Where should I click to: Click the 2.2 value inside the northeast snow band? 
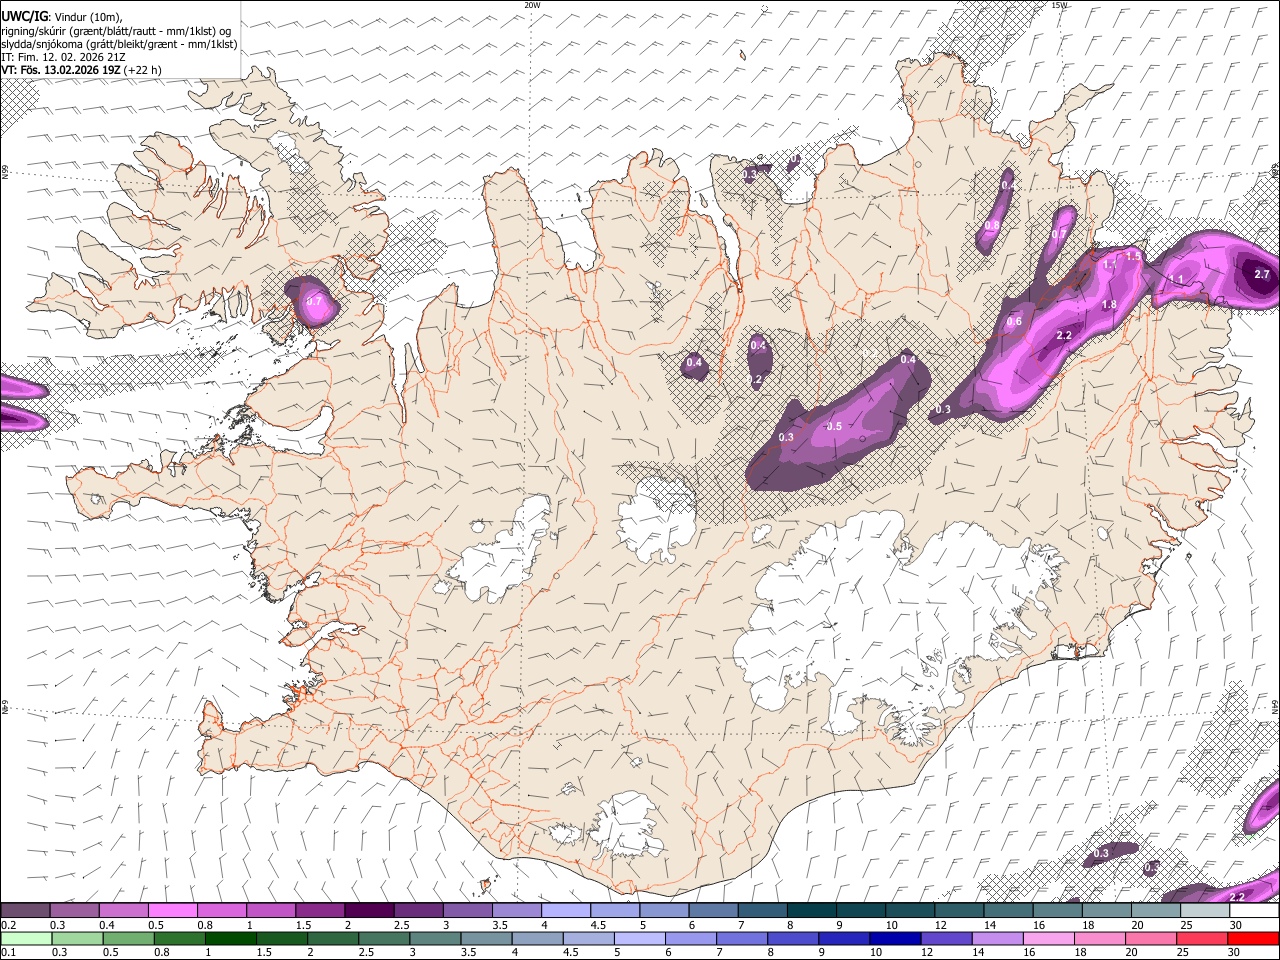click(1064, 336)
